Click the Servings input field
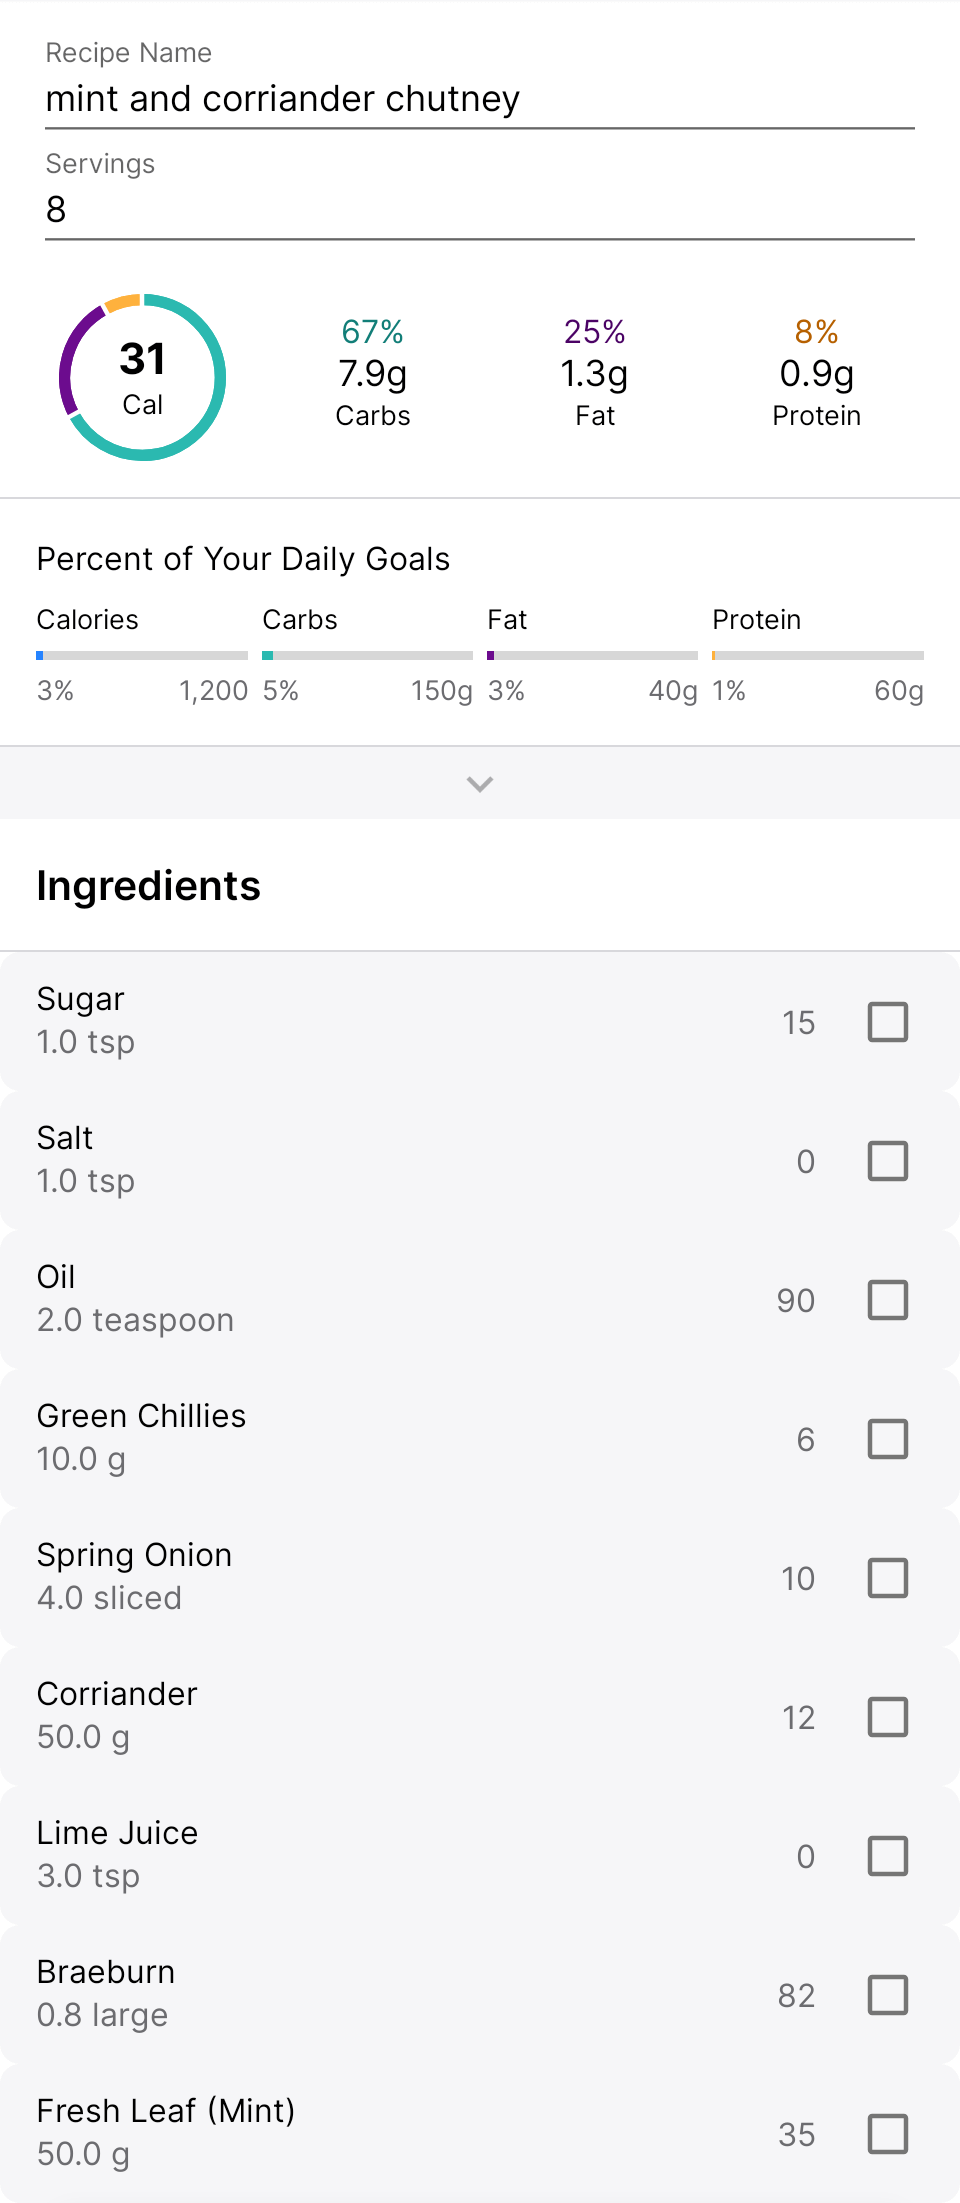 pyautogui.click(x=480, y=209)
